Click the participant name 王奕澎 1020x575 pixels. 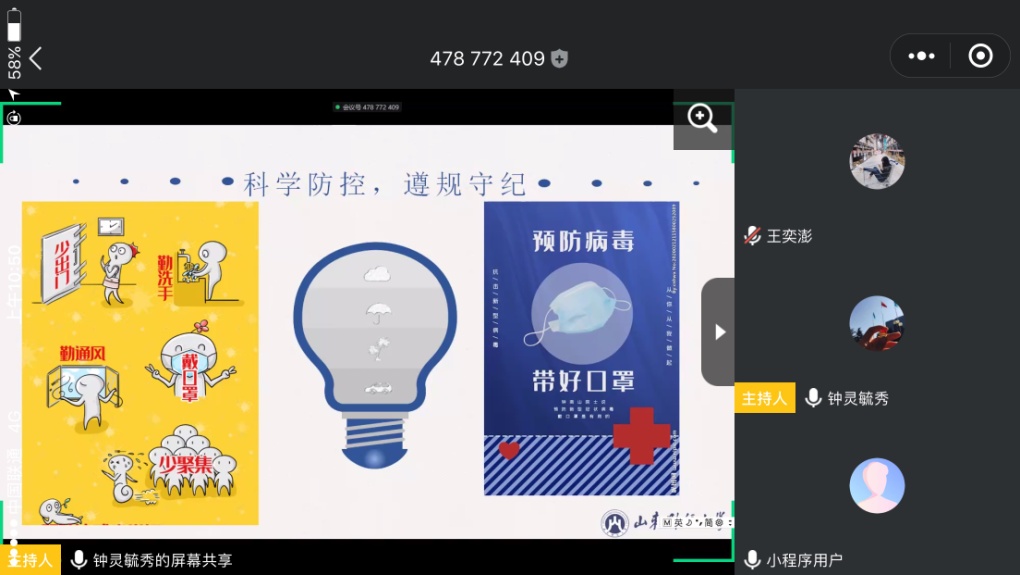789,236
